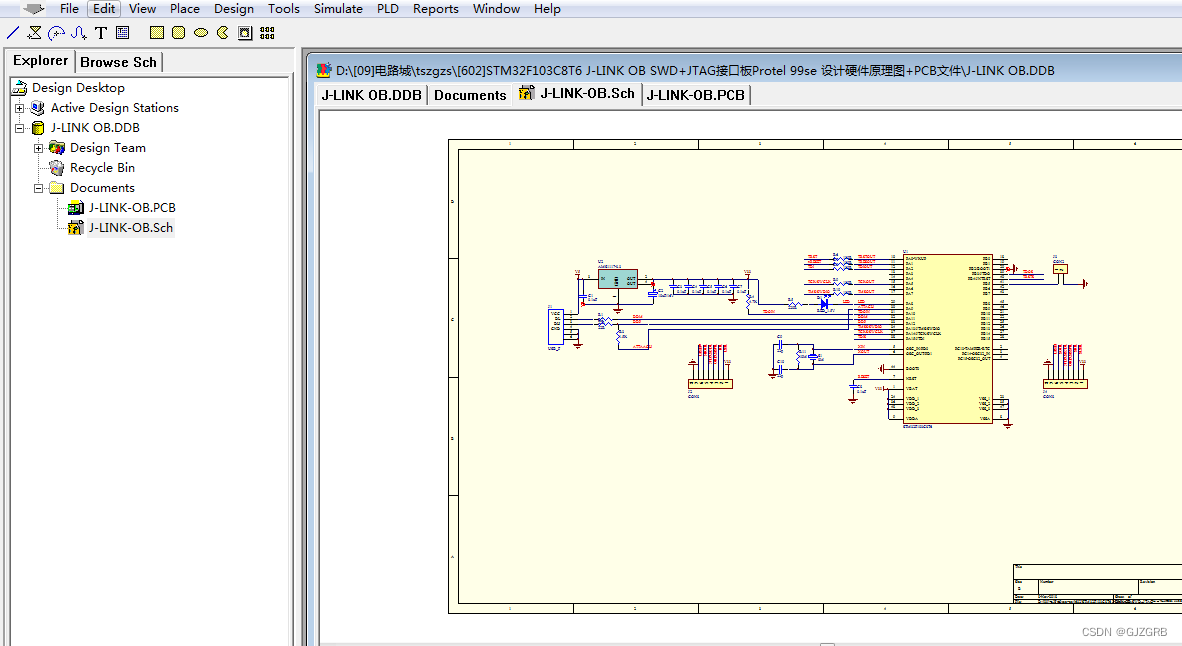The height and width of the screenshot is (646, 1182).
Task: Open the Help menu
Action: (547, 9)
